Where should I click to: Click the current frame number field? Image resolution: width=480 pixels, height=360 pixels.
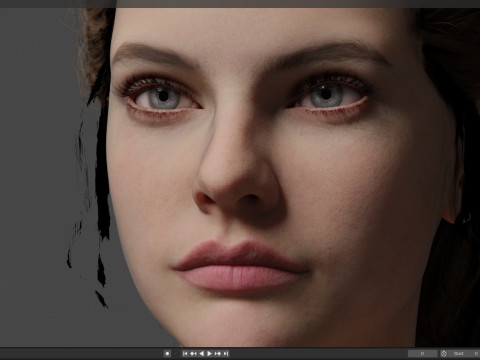pyautogui.click(x=423, y=353)
